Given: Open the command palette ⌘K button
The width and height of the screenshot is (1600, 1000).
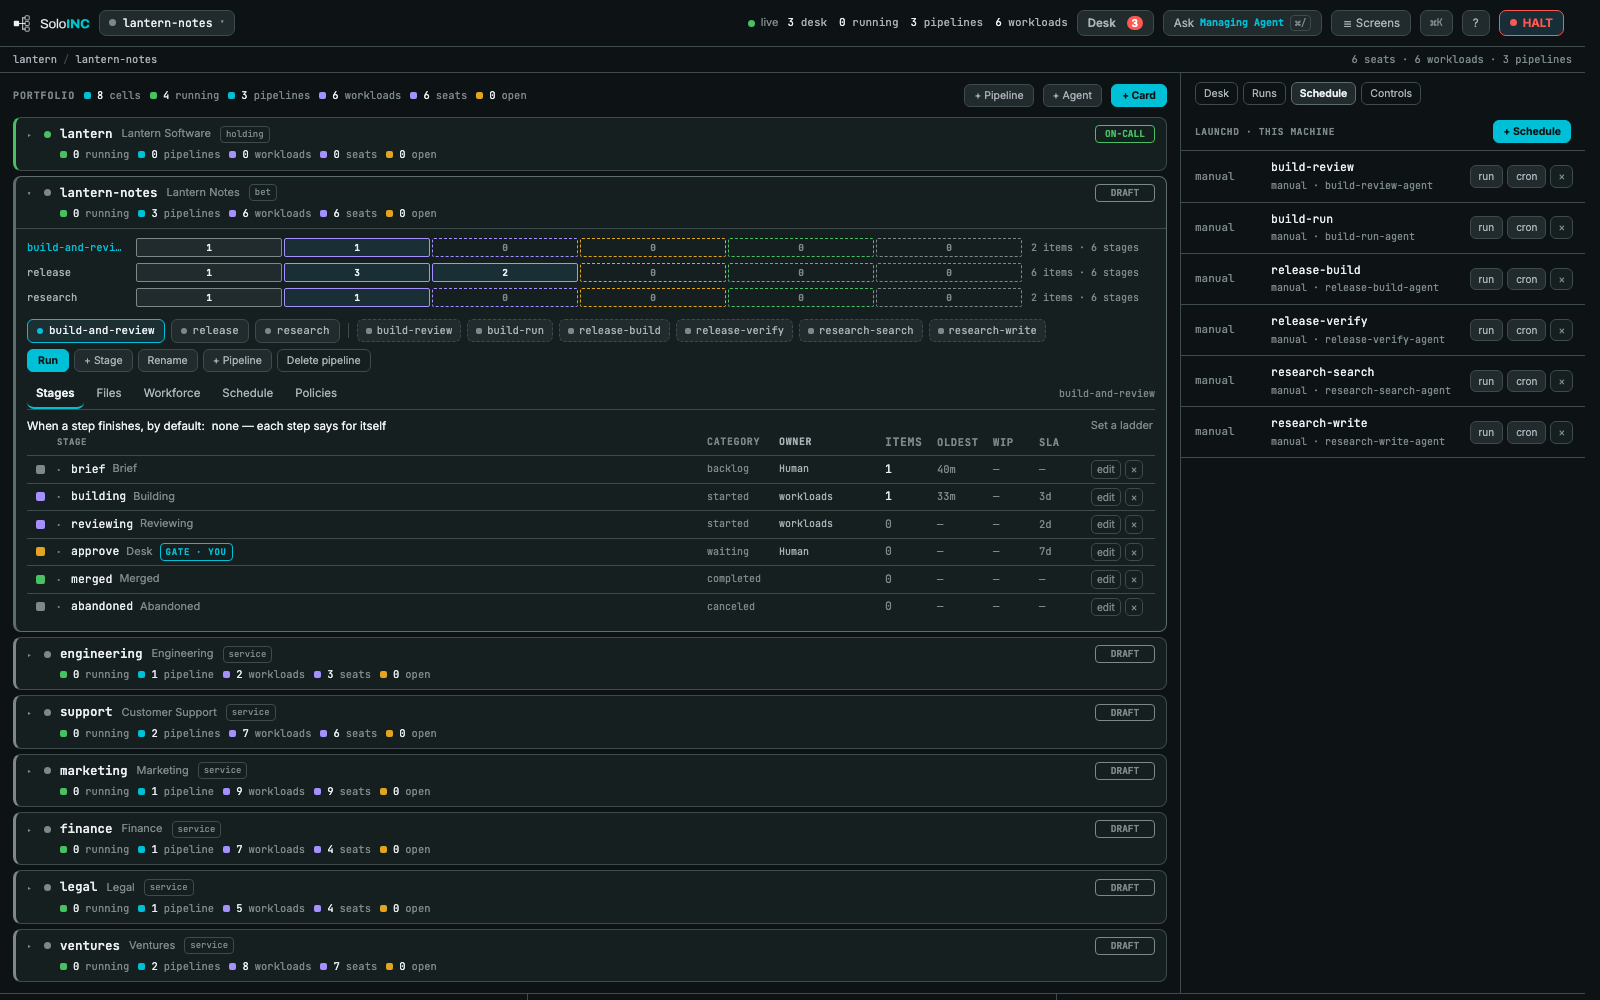Looking at the screenshot, I should (x=1436, y=23).
